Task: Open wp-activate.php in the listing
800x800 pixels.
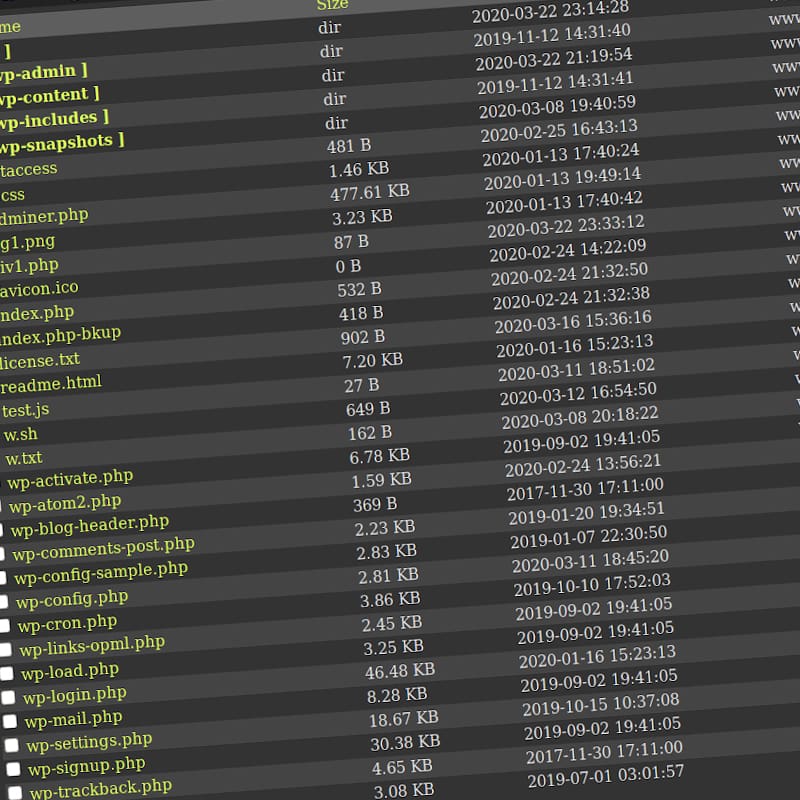Action: coord(70,480)
